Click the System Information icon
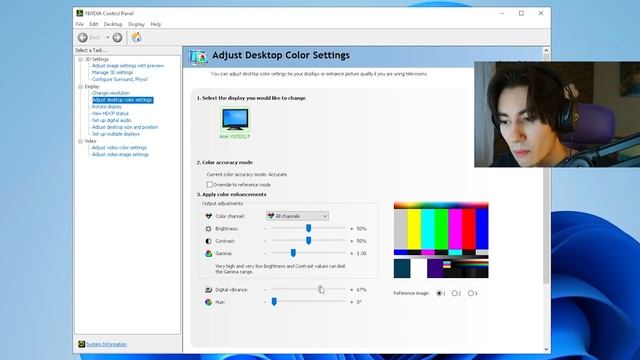The width and height of the screenshot is (640, 360). 81,344
